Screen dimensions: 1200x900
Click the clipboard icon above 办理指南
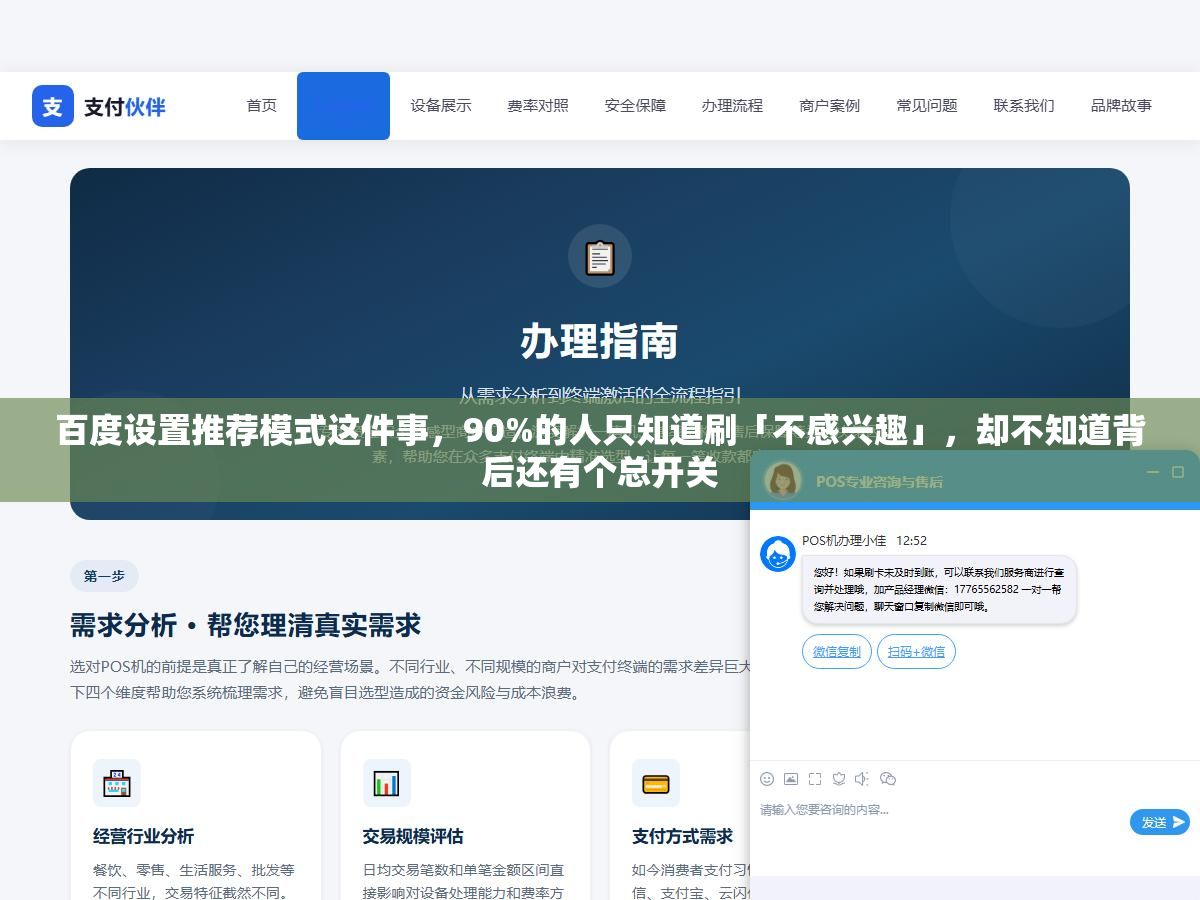point(600,256)
